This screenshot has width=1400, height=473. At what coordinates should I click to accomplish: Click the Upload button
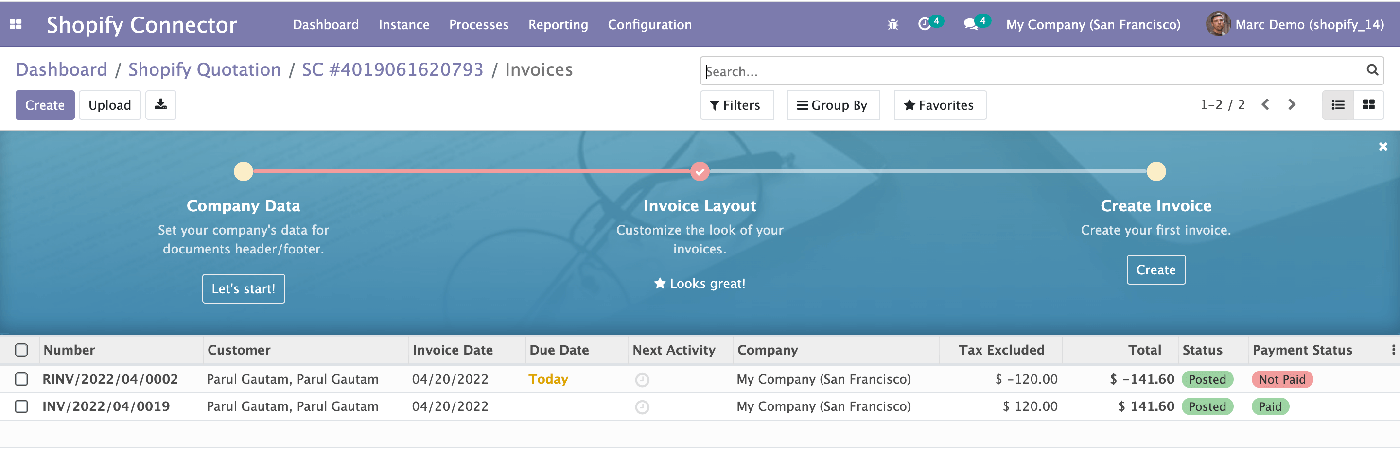tap(110, 105)
